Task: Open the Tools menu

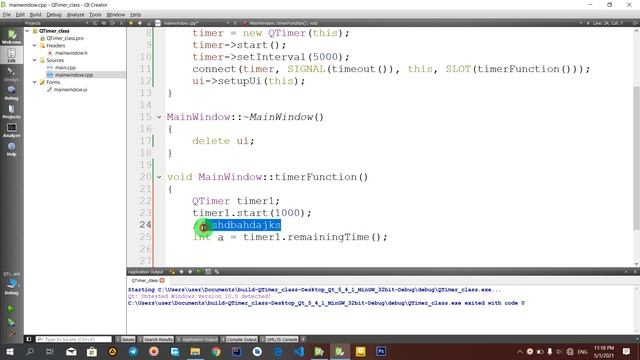Action: (x=95, y=15)
